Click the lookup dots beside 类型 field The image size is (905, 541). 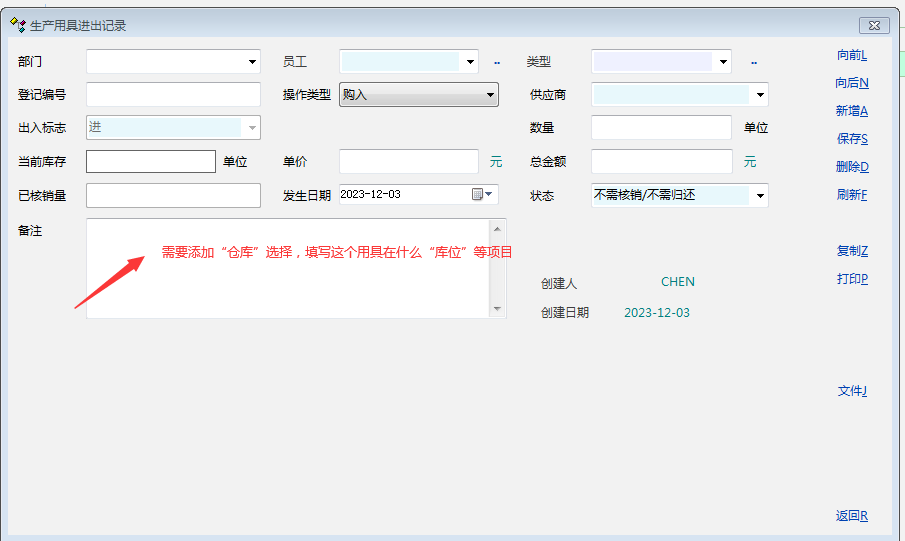pos(754,62)
